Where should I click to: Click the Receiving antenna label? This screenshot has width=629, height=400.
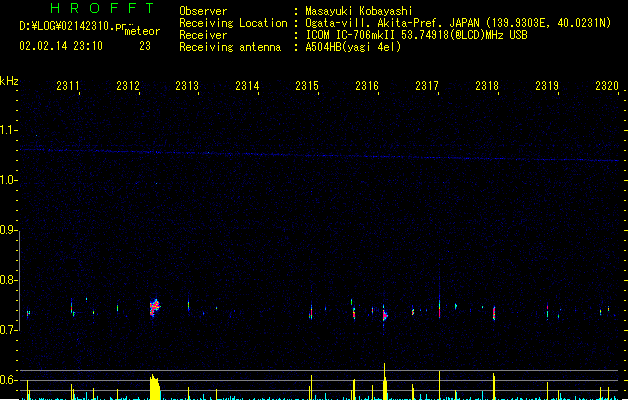[230, 47]
